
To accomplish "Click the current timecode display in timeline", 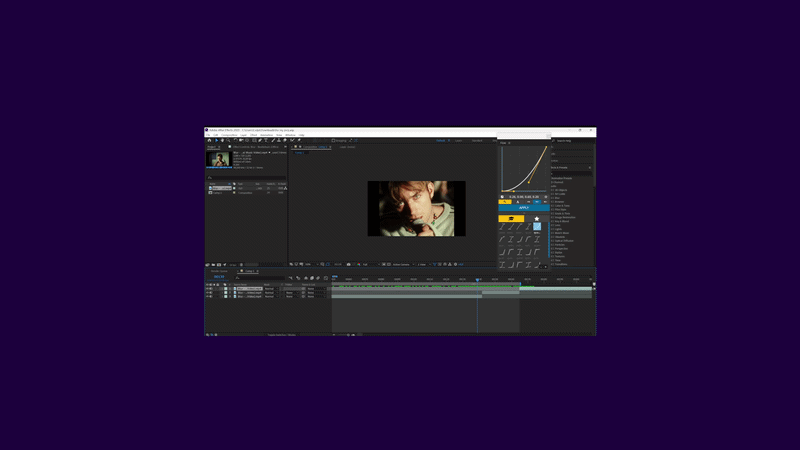I will pos(219,277).
